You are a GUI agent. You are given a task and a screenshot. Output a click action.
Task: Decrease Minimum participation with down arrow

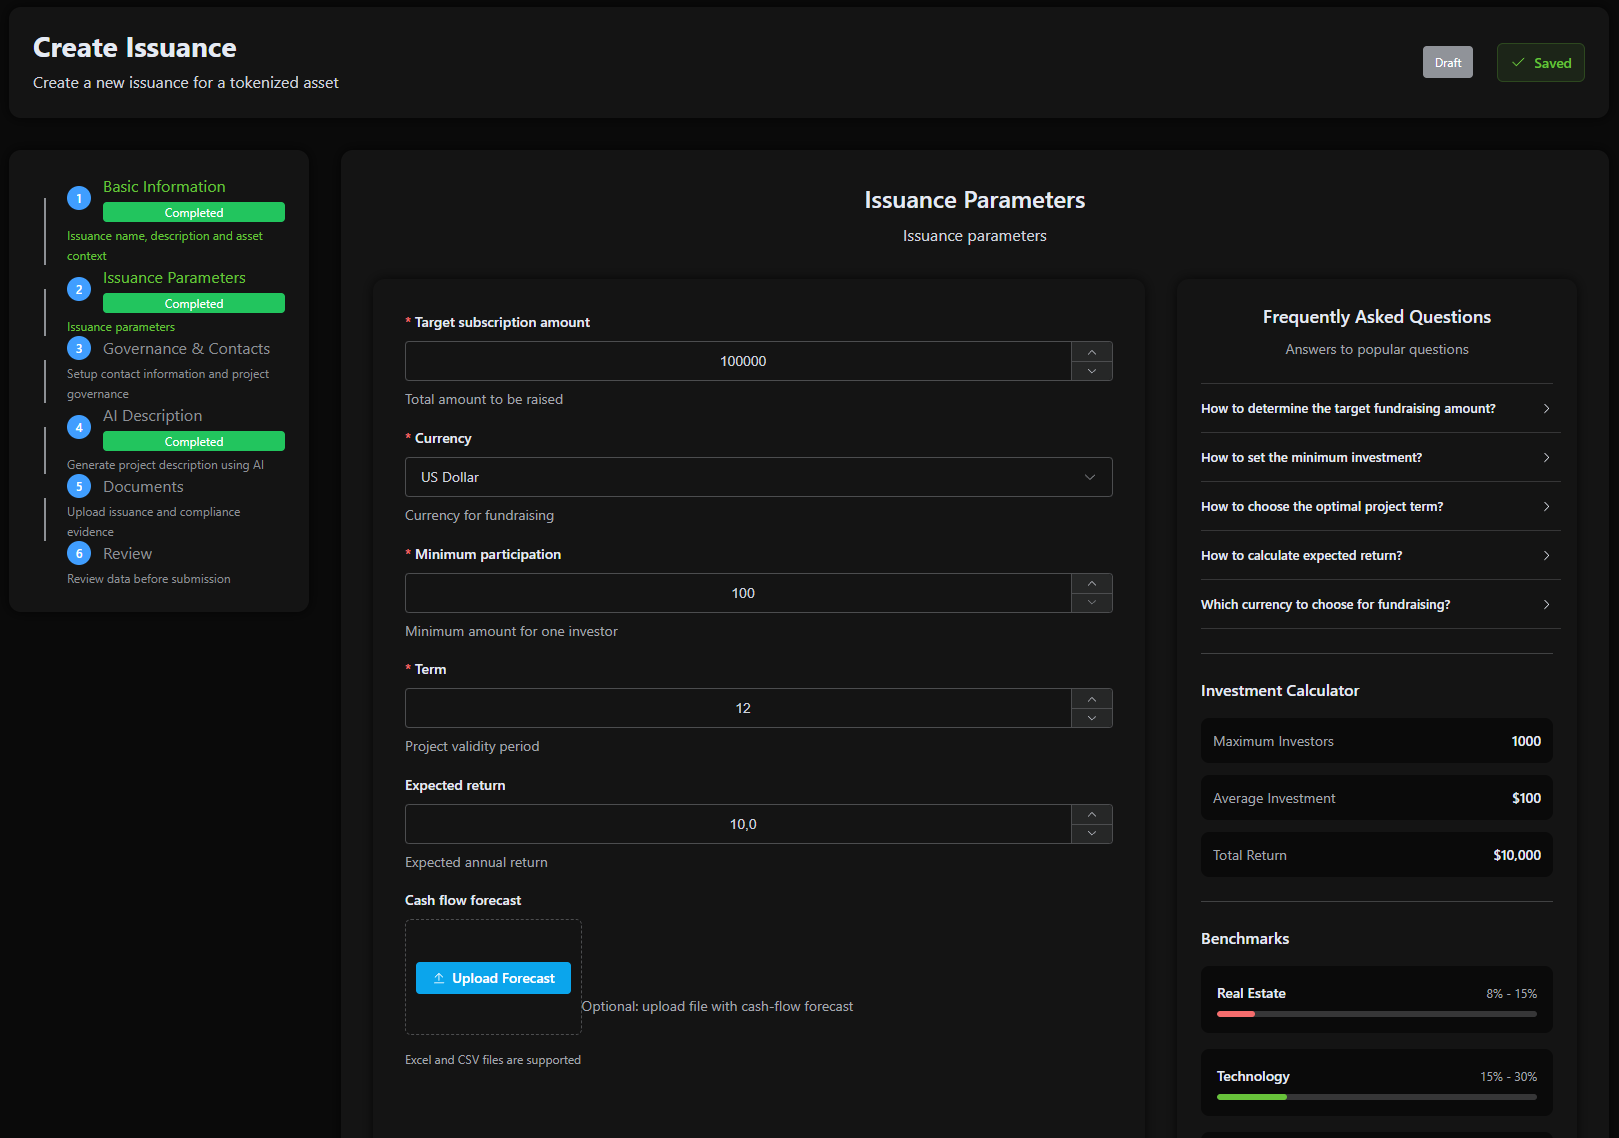[x=1092, y=603]
